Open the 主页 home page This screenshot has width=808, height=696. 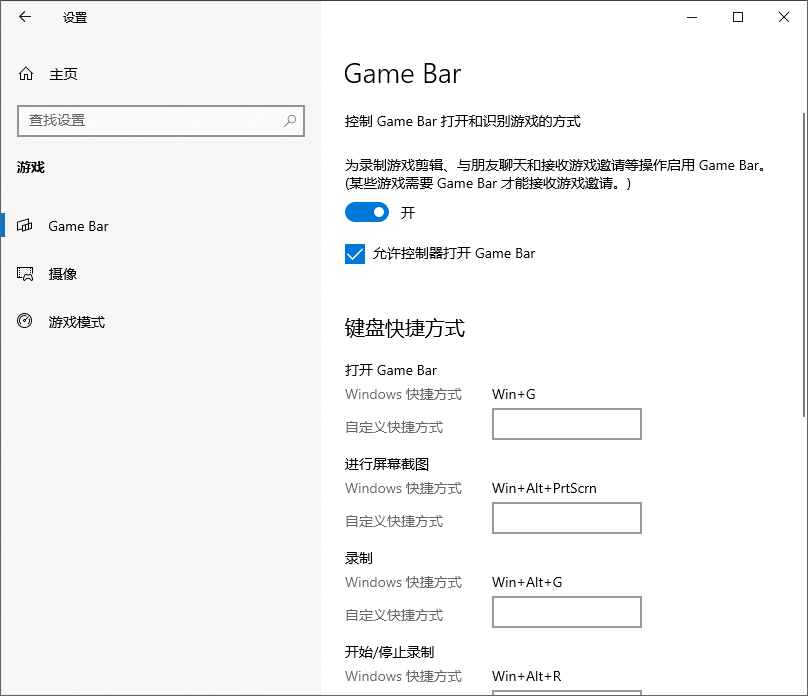pos(63,74)
